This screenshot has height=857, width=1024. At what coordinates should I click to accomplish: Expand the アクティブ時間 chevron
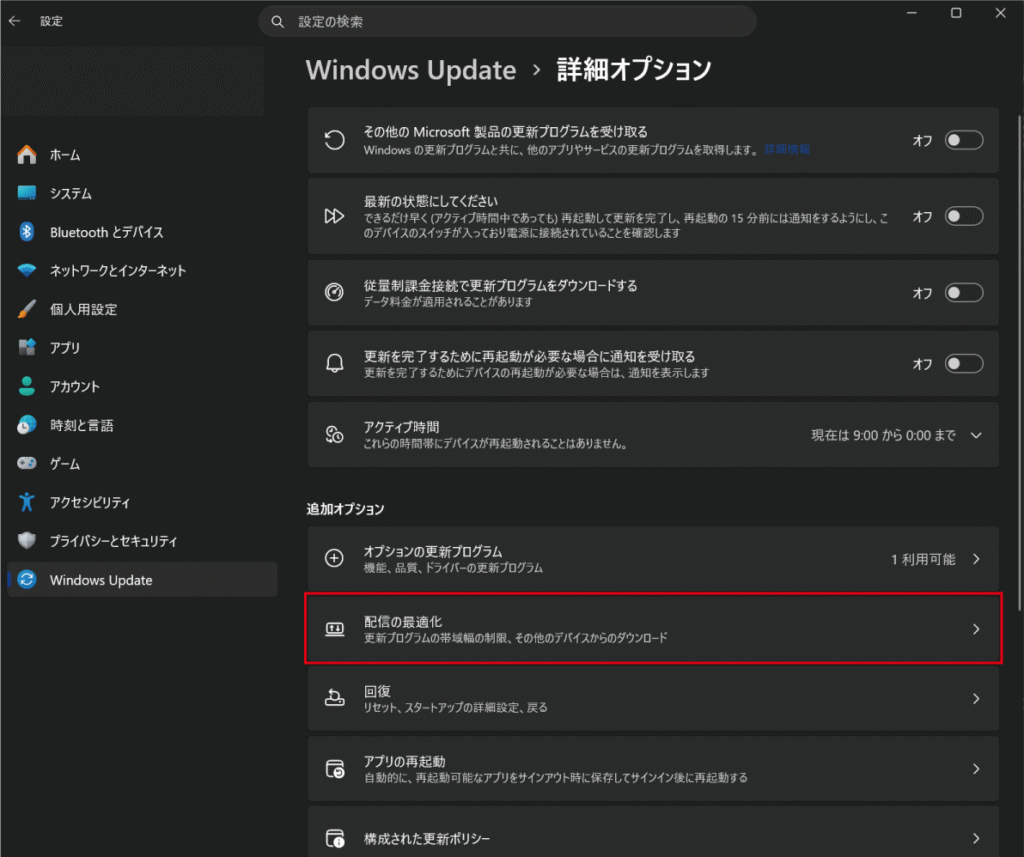(x=977, y=435)
